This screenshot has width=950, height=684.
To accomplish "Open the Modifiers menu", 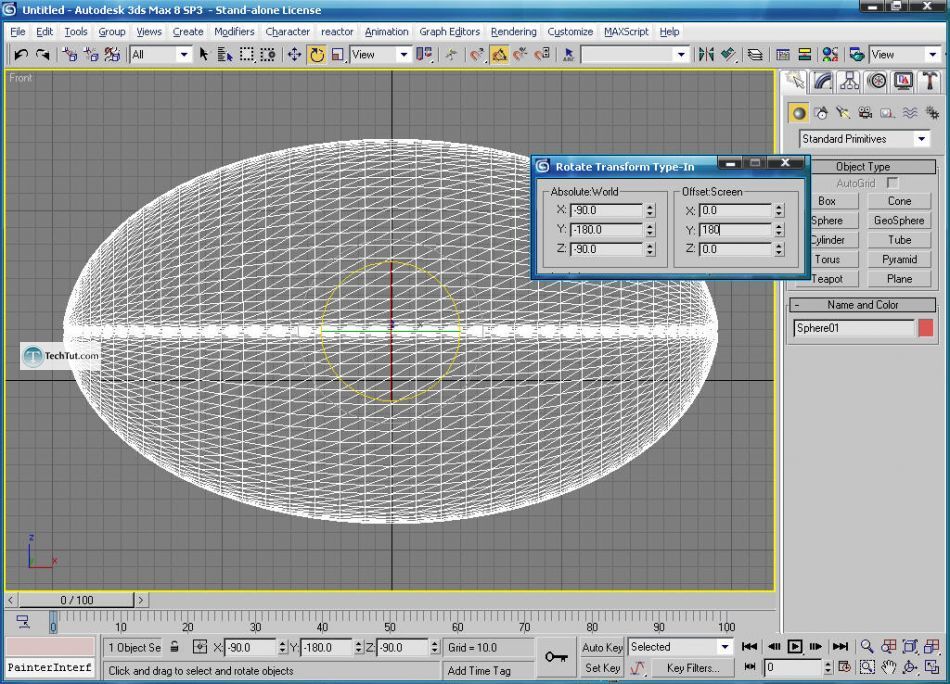I will point(234,32).
